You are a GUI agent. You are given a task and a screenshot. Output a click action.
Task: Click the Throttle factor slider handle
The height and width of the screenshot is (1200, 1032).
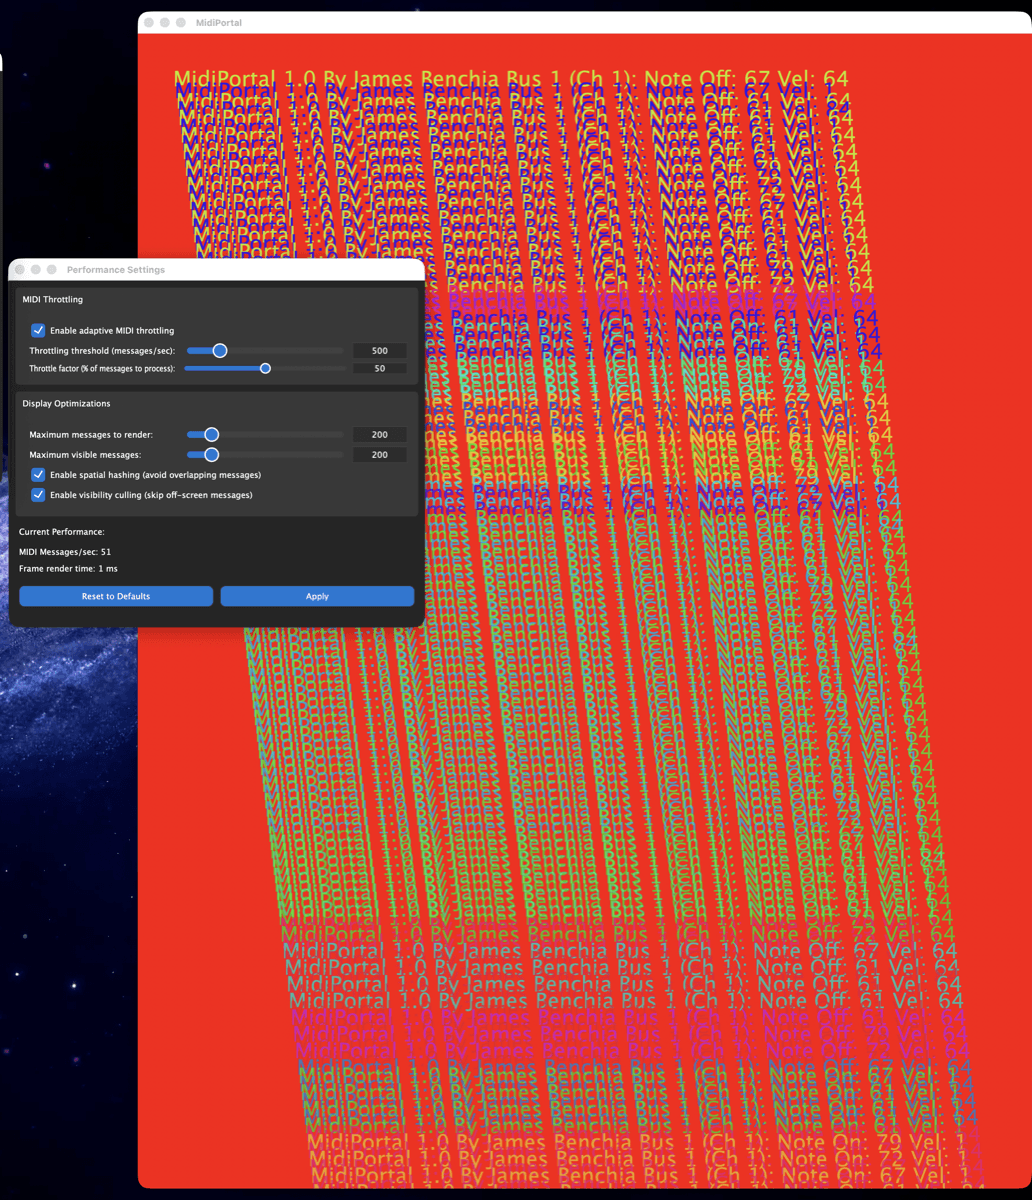coord(265,369)
